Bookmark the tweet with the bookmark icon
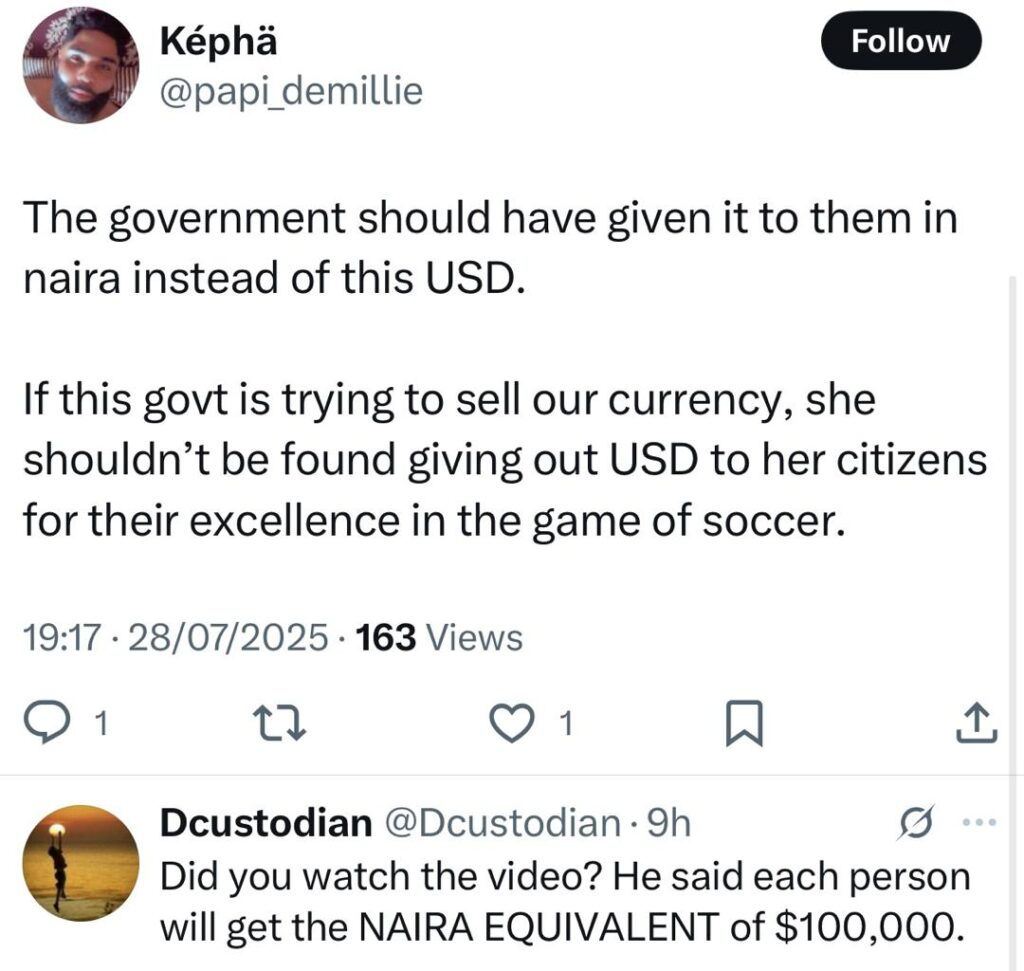 click(x=744, y=724)
